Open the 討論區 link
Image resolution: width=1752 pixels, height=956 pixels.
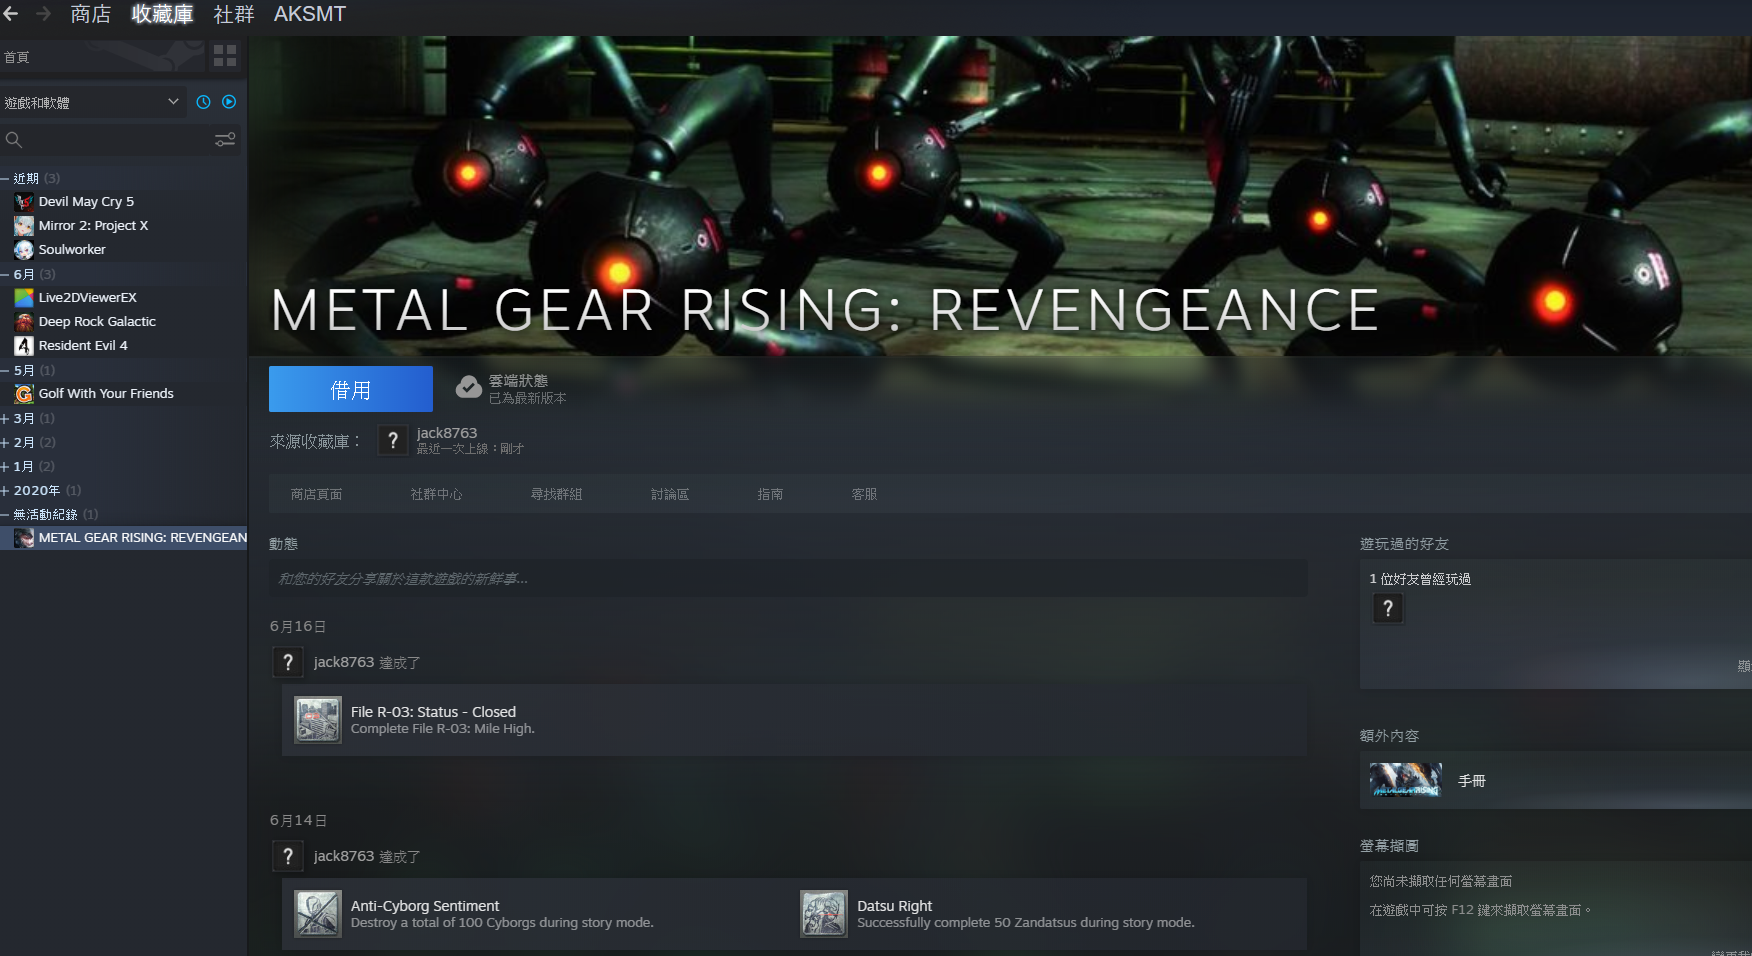[x=670, y=494]
